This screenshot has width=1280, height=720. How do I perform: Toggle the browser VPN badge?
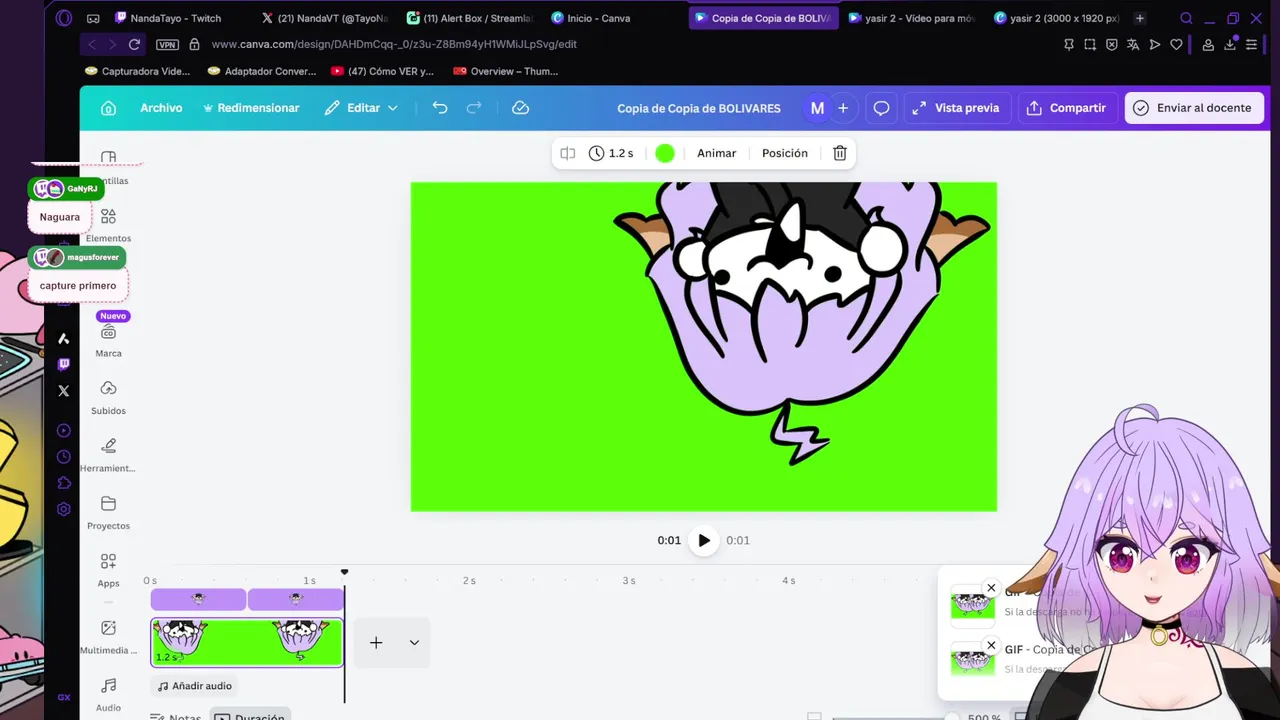coord(167,45)
